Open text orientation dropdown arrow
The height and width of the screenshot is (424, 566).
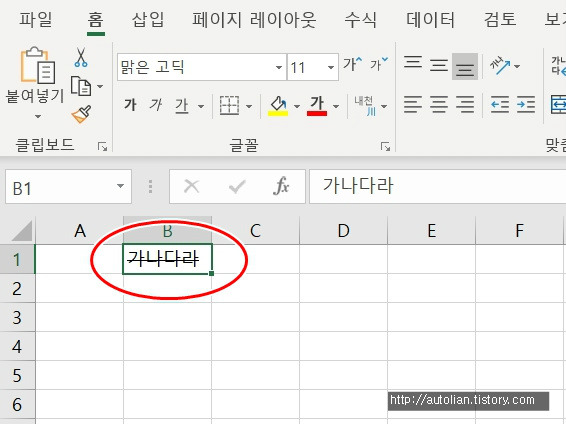(x=517, y=66)
